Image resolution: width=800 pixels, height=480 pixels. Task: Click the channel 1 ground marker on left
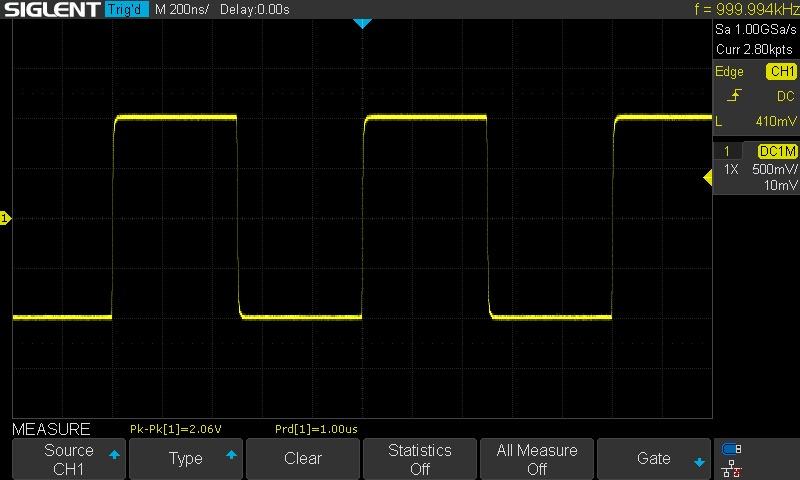pos(5,218)
